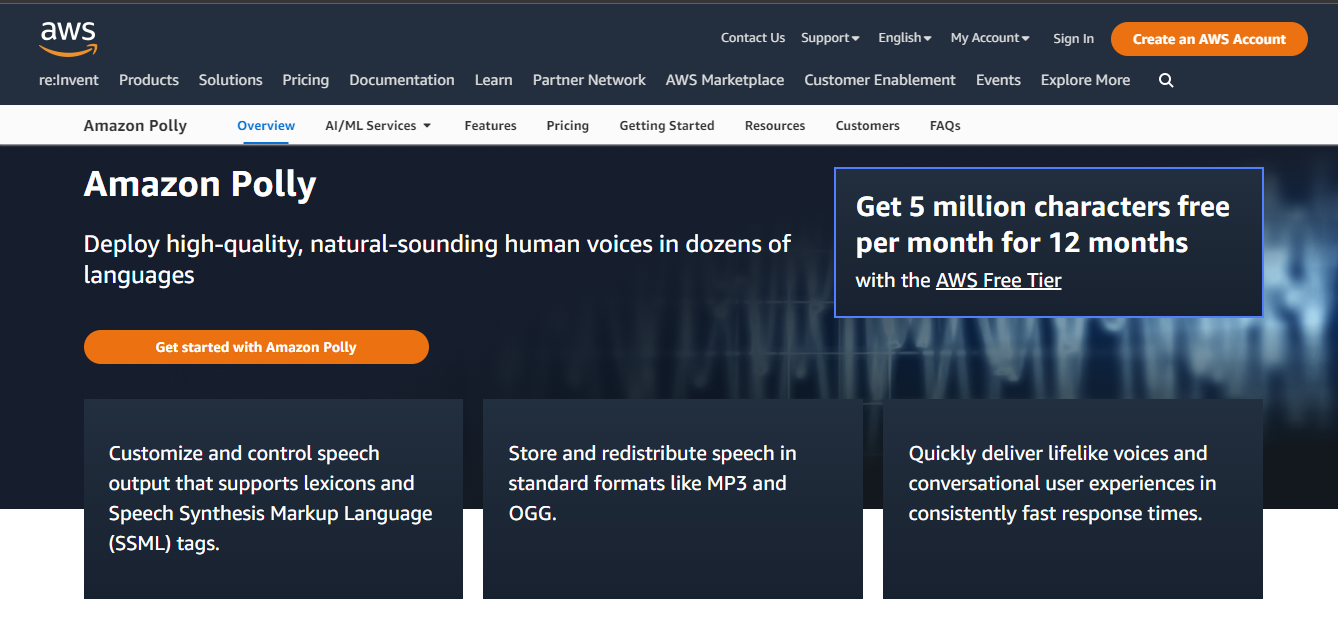The width and height of the screenshot is (1338, 639).
Task: Select the FAQs tab
Action: [945, 126]
